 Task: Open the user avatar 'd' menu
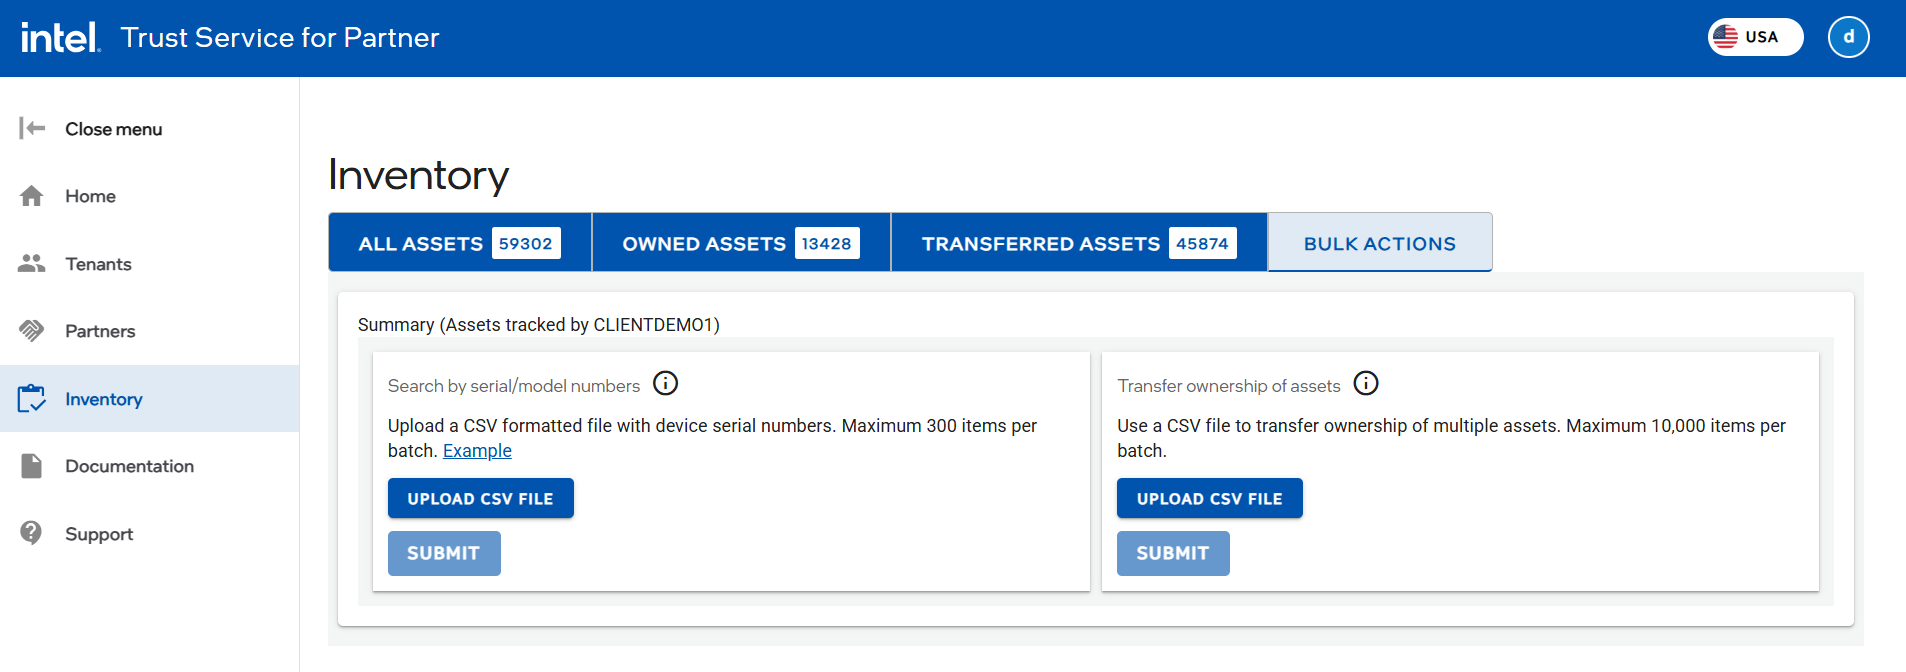[x=1849, y=37]
